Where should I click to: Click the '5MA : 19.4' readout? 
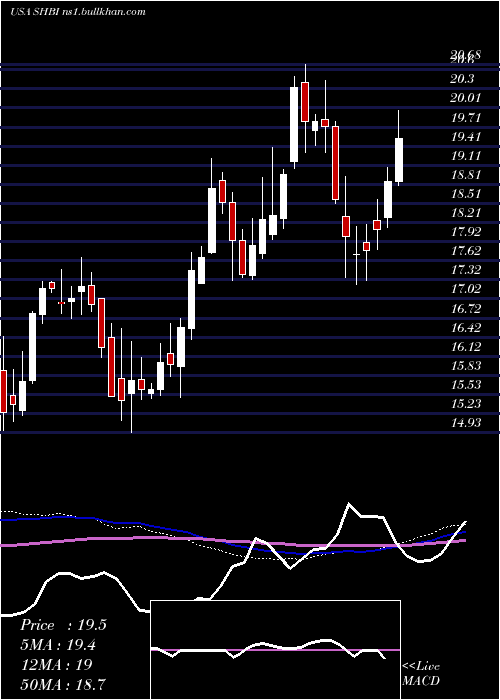tap(58, 645)
